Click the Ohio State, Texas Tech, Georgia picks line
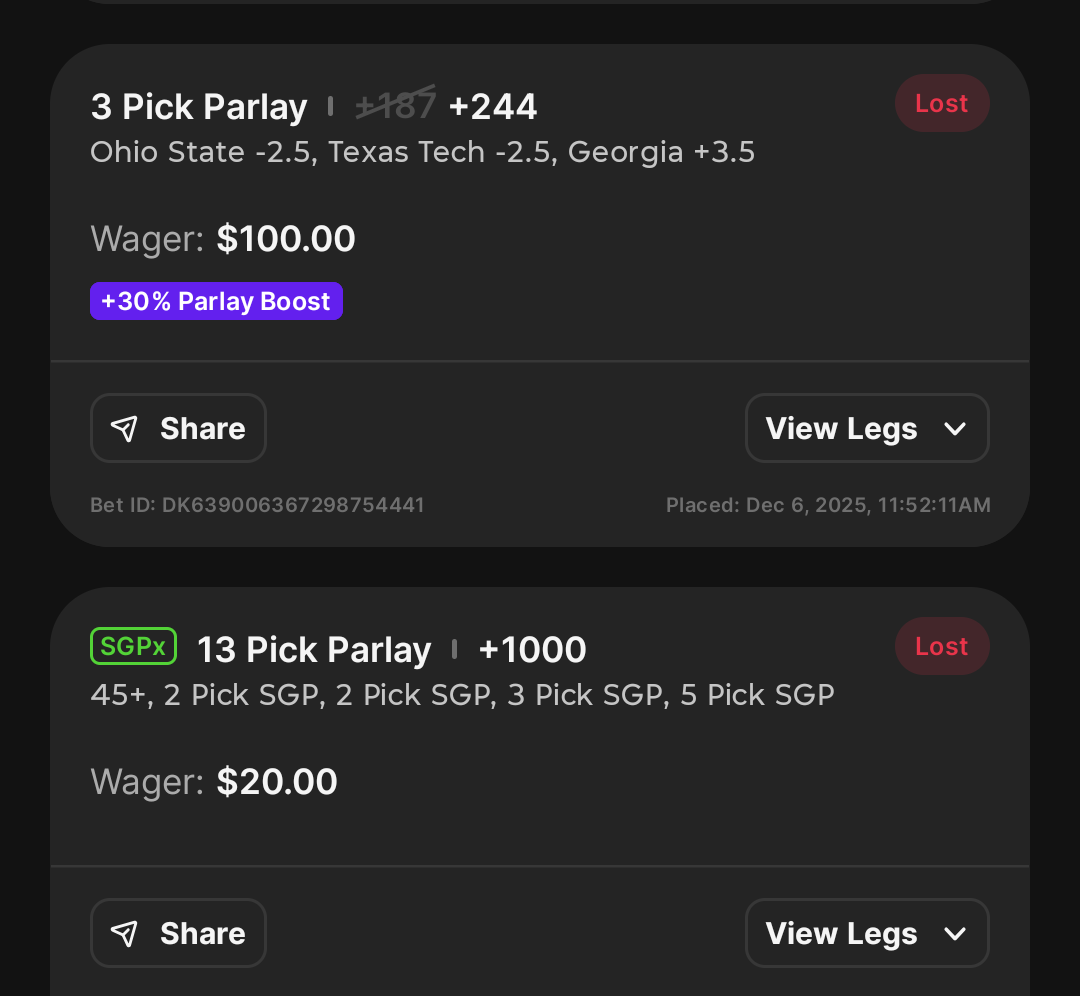This screenshot has width=1080, height=996. [423, 152]
